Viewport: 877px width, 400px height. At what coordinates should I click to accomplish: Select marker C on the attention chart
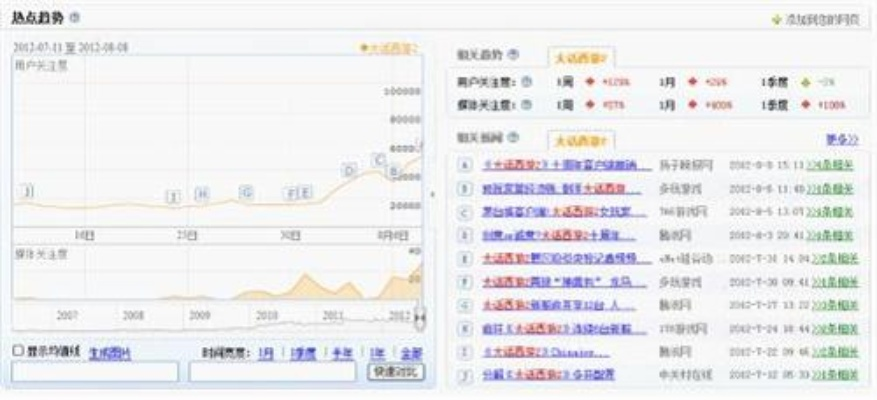click(x=379, y=160)
